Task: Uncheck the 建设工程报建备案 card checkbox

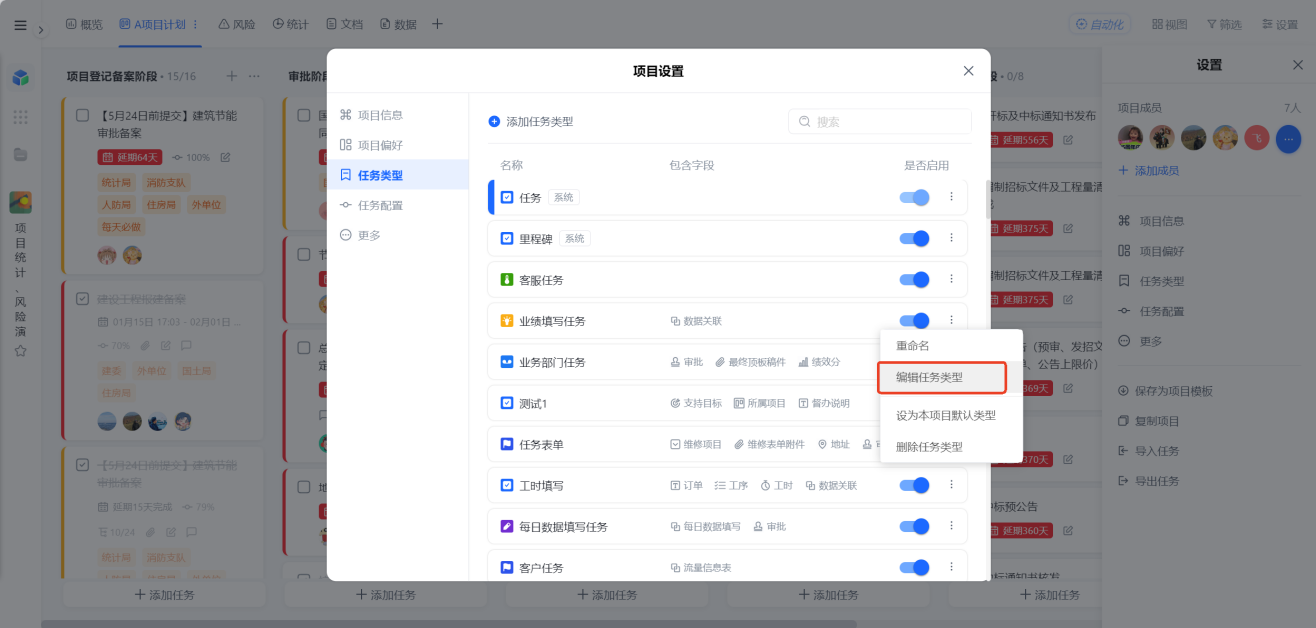Action: (83, 298)
